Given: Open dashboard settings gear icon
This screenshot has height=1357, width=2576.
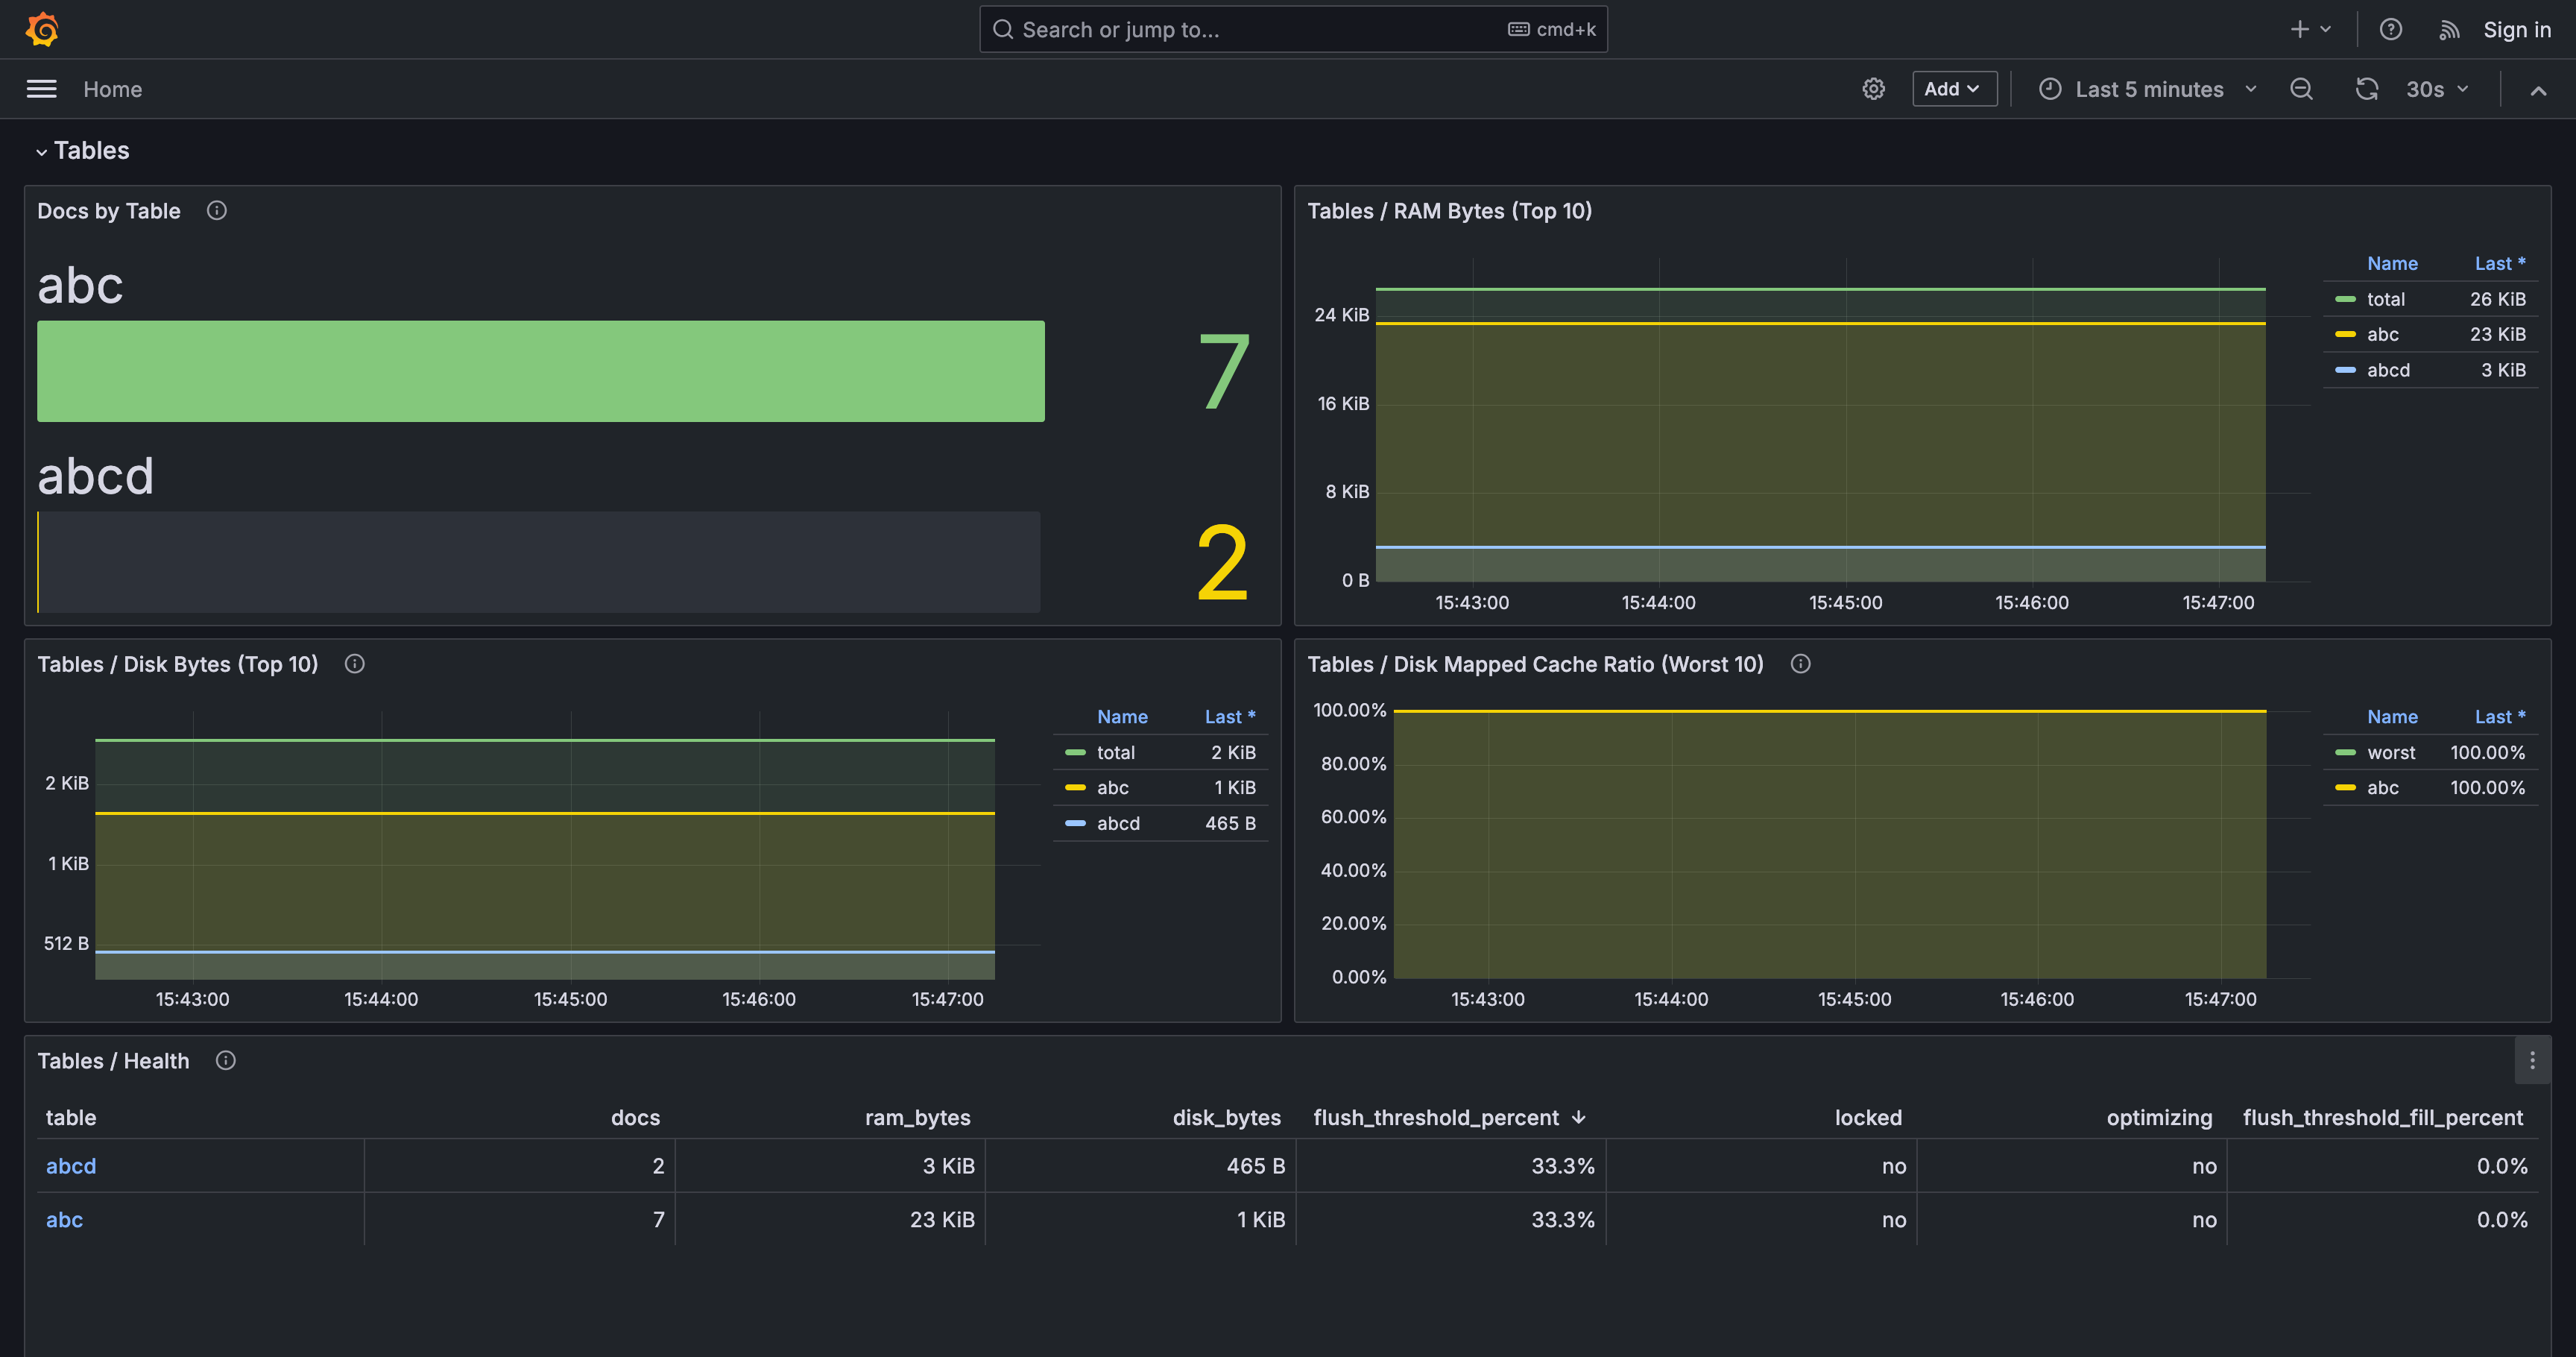Looking at the screenshot, I should coord(1873,89).
